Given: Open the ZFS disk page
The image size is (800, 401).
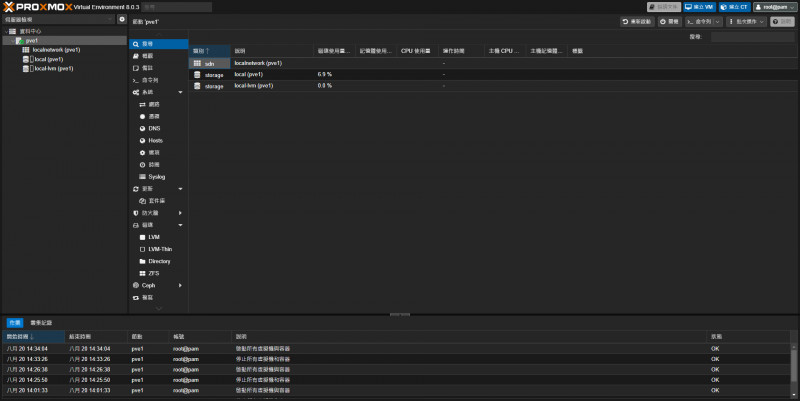Looking at the screenshot, I should point(155,272).
